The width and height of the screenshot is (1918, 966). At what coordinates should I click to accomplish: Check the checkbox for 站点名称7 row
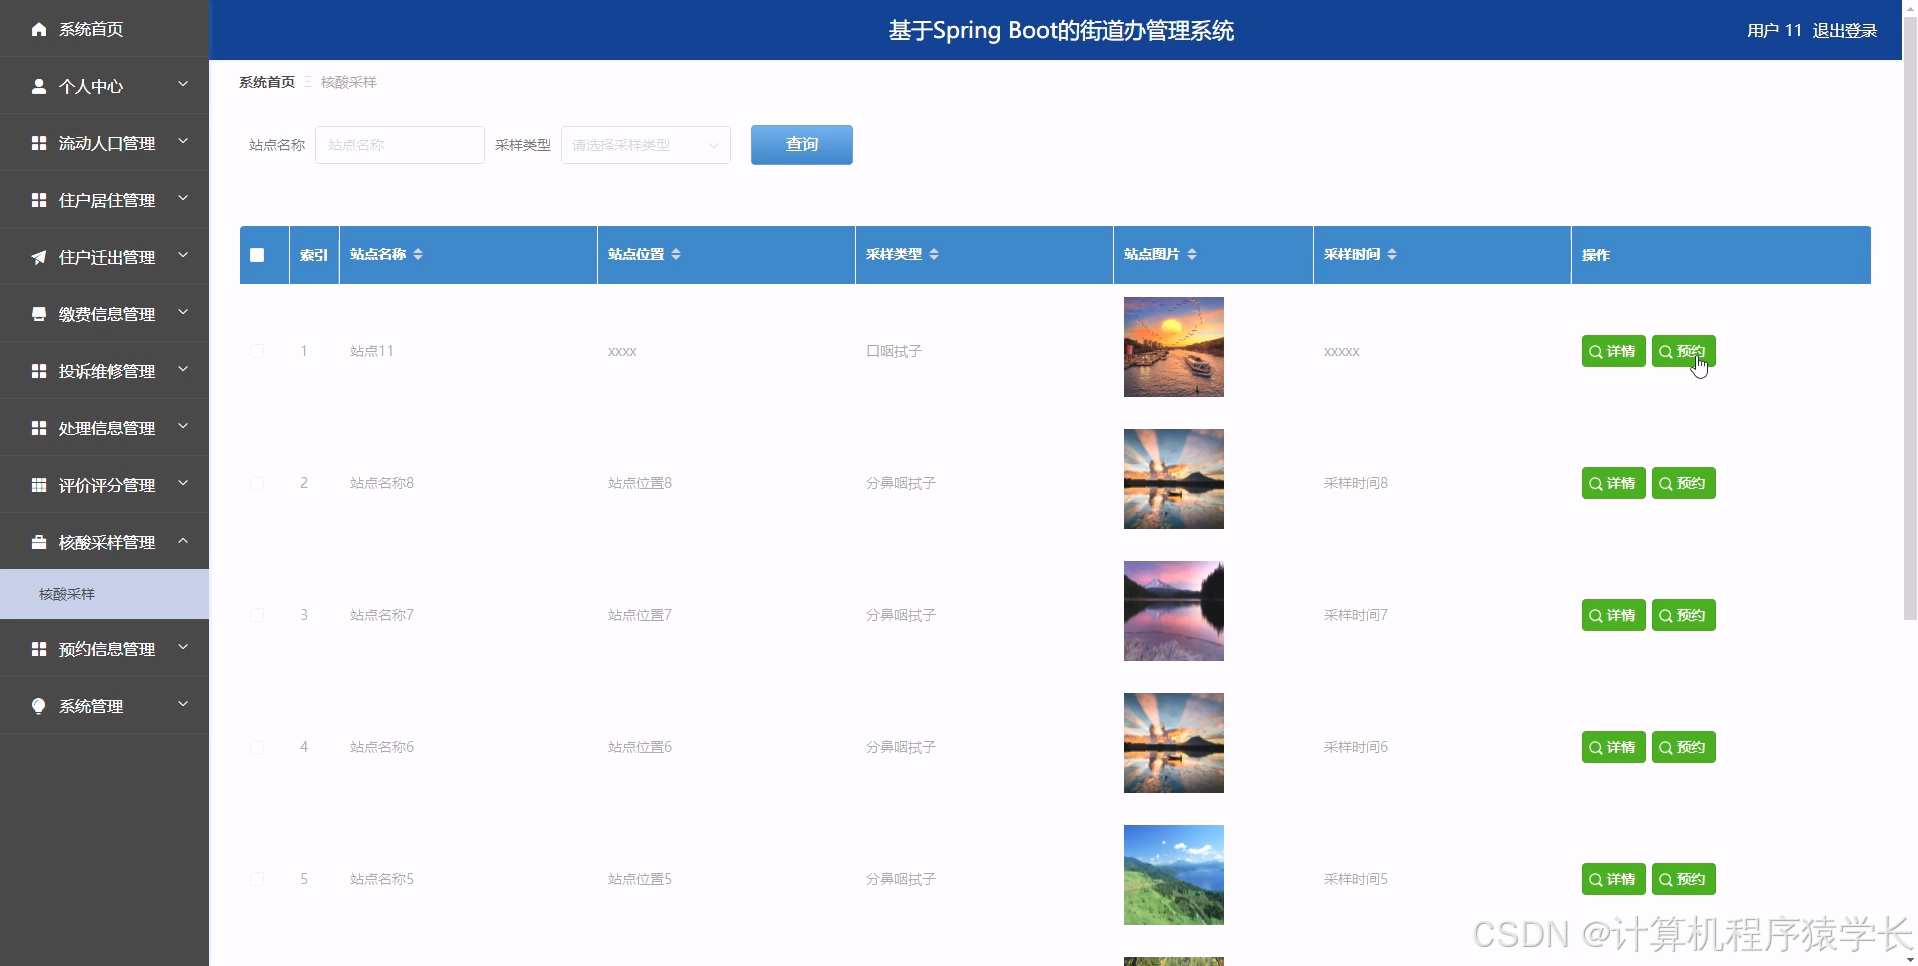point(257,615)
